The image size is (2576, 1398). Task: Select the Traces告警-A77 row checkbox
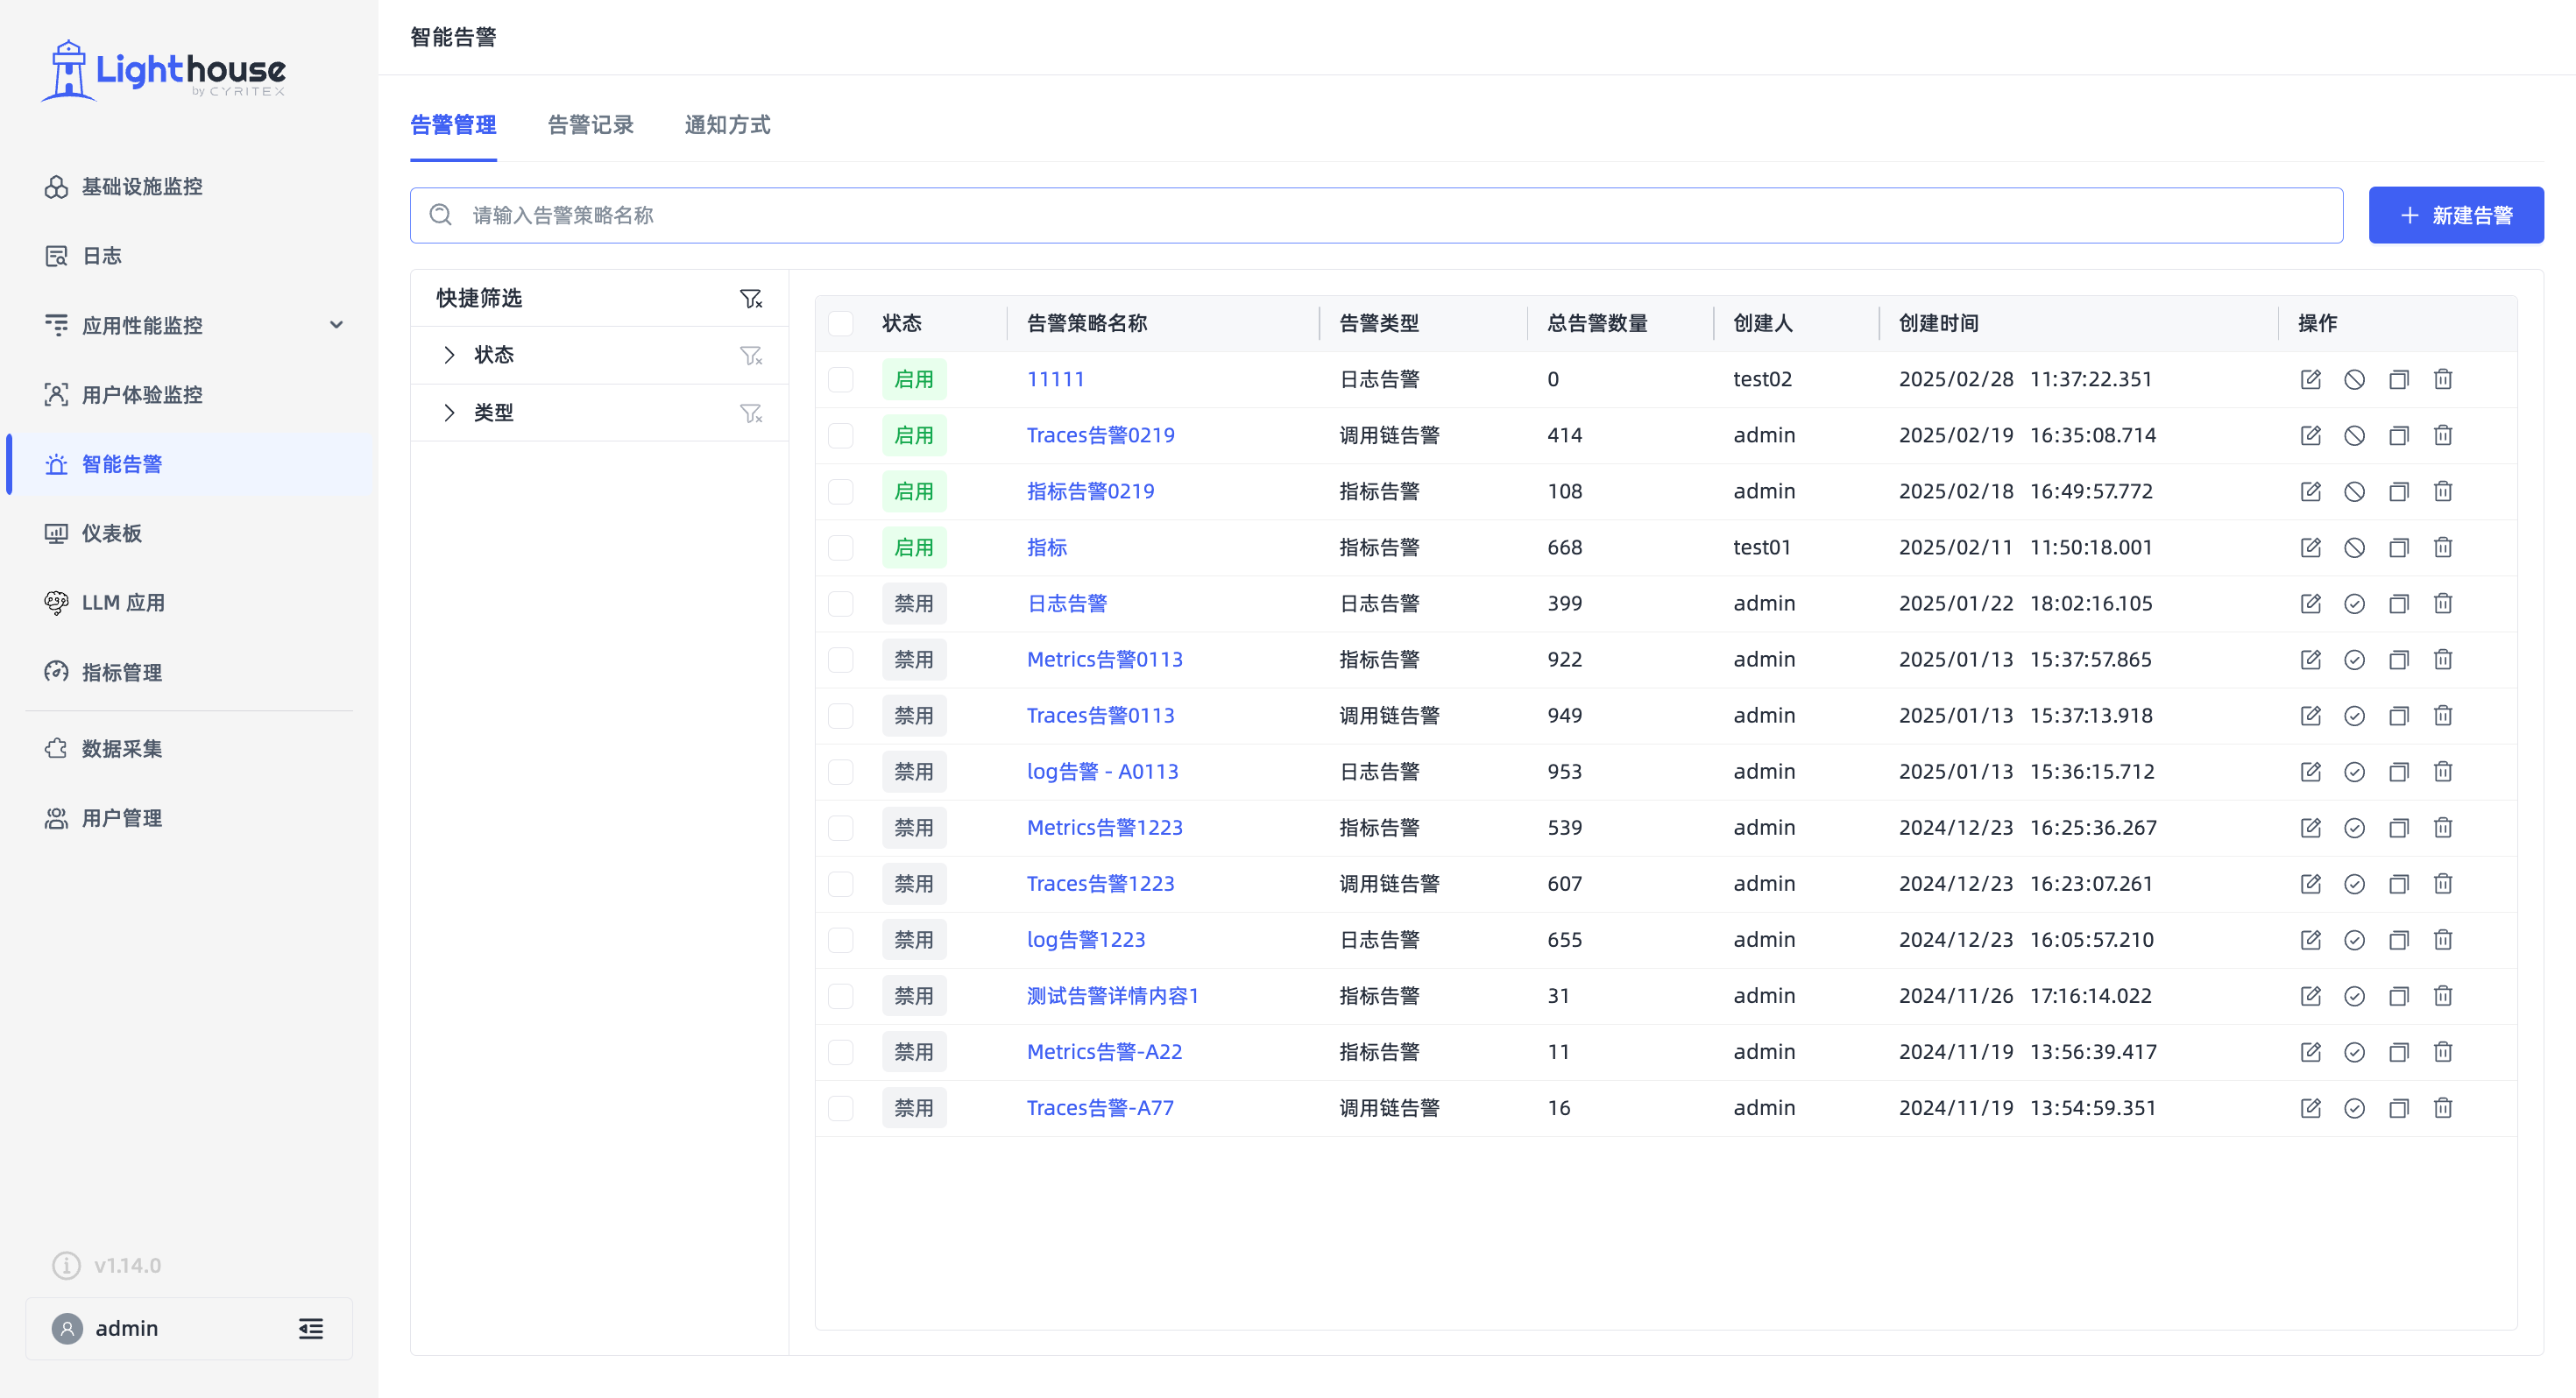[x=841, y=1107]
